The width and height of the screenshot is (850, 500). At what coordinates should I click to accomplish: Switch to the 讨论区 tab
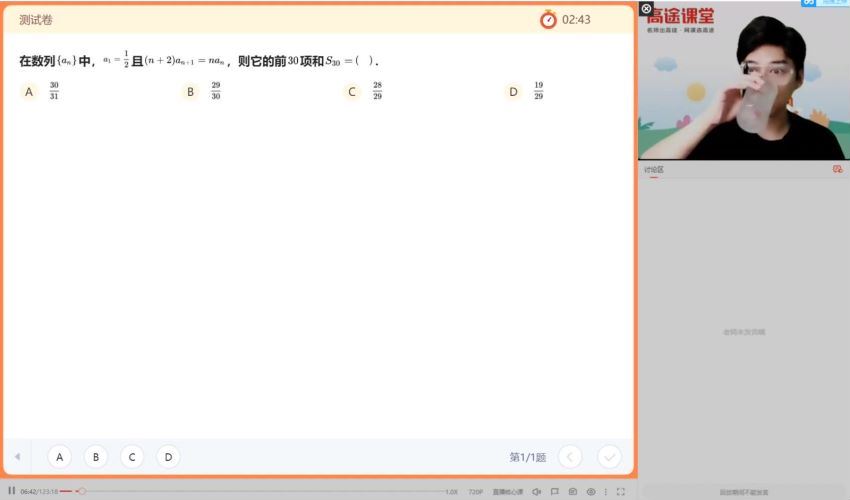[654, 170]
